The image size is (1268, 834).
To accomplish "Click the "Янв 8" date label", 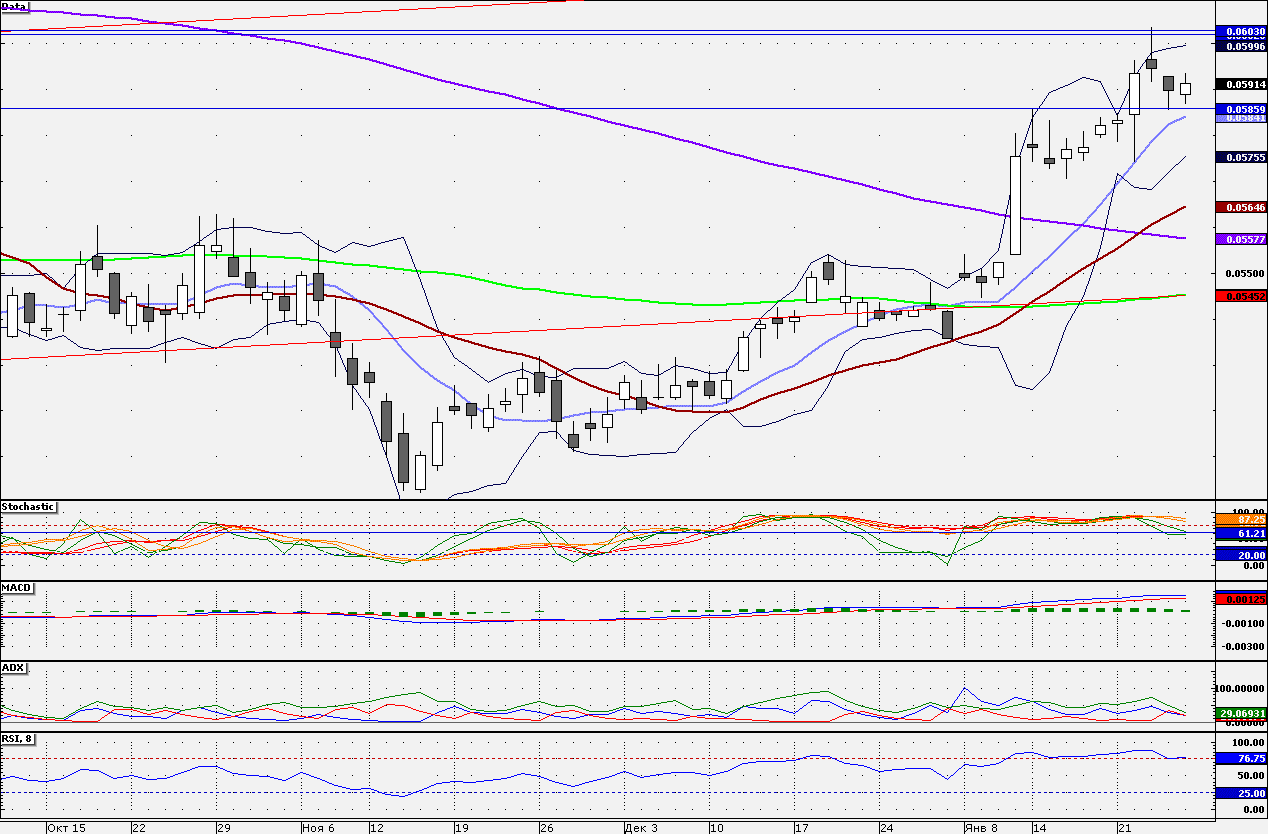I will click(981, 828).
